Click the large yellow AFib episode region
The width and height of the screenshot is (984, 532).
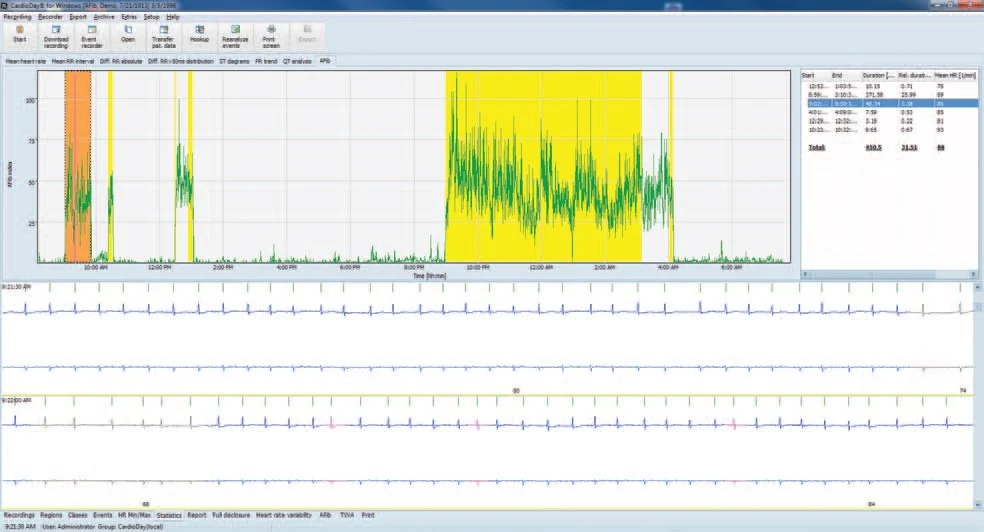pos(543,166)
